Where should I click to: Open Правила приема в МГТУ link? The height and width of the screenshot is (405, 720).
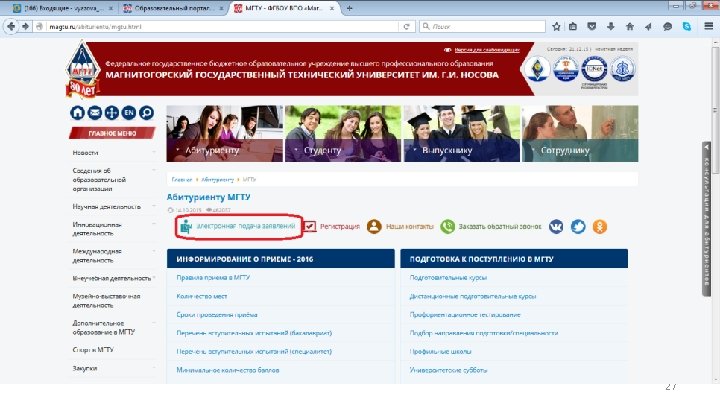[213, 277]
